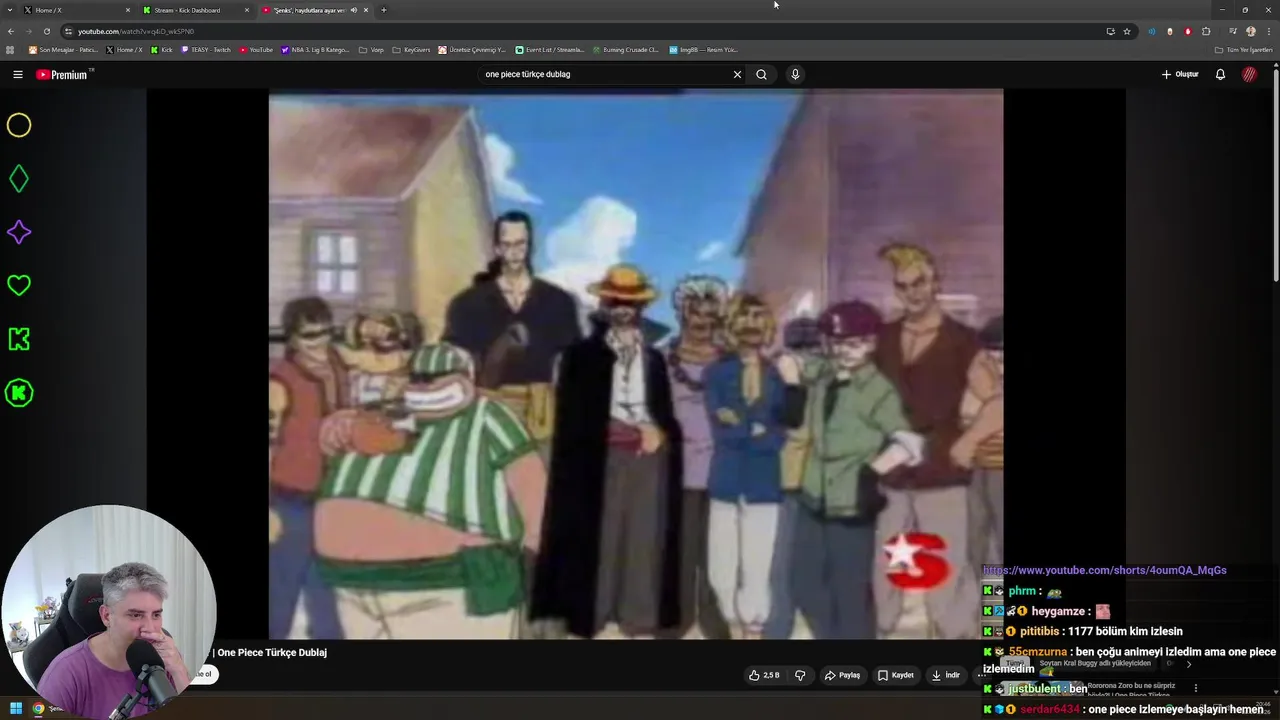Open the media control icon in toolbar
Screen dimensions: 1280x720
1232,31
